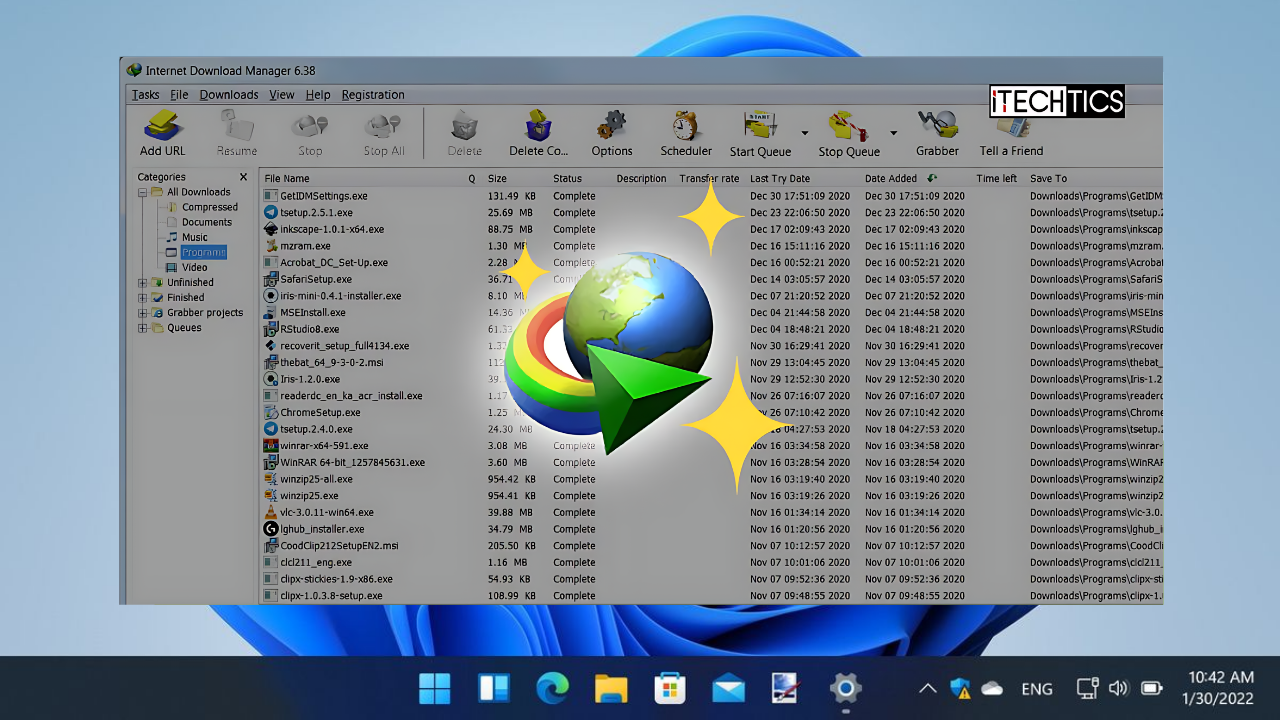Image resolution: width=1280 pixels, height=720 pixels.
Task: Close the Categories panel
Action: point(243,177)
